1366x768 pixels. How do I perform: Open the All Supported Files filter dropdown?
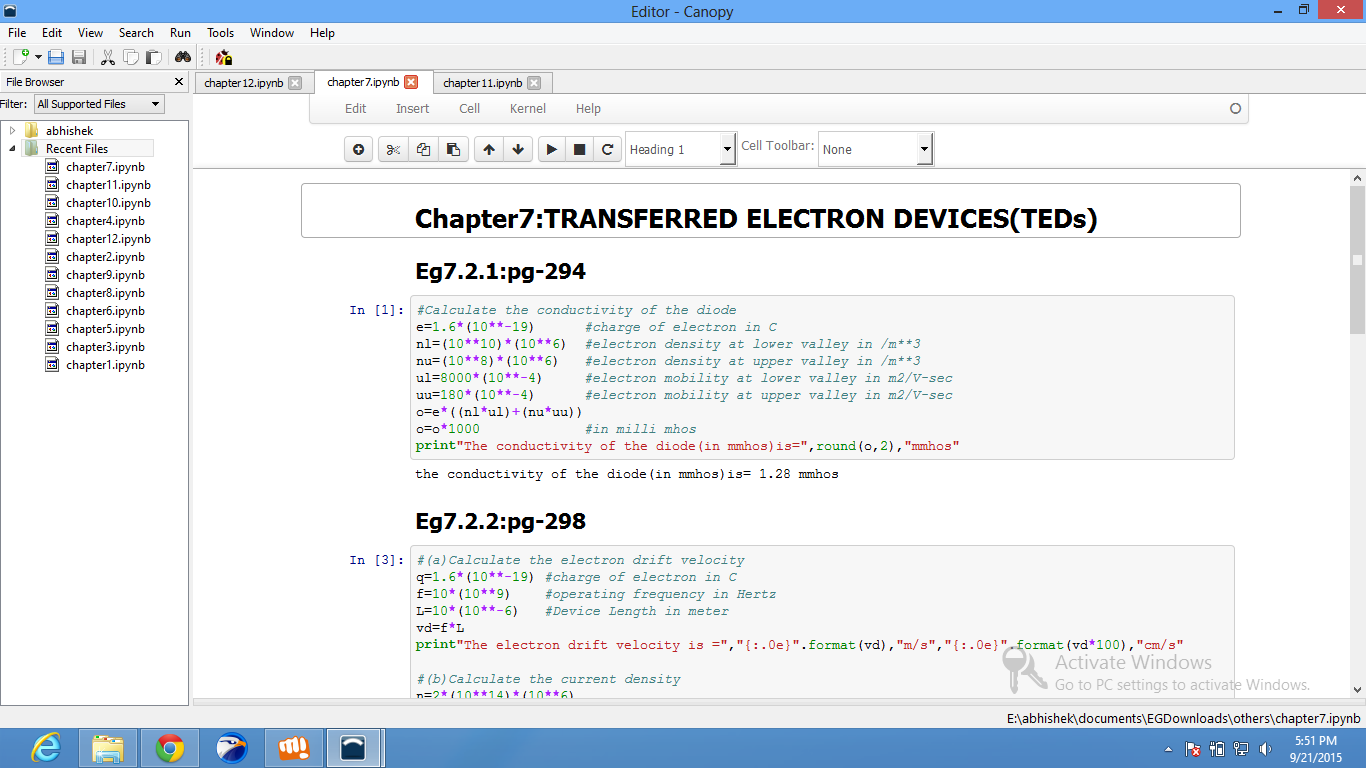point(99,104)
